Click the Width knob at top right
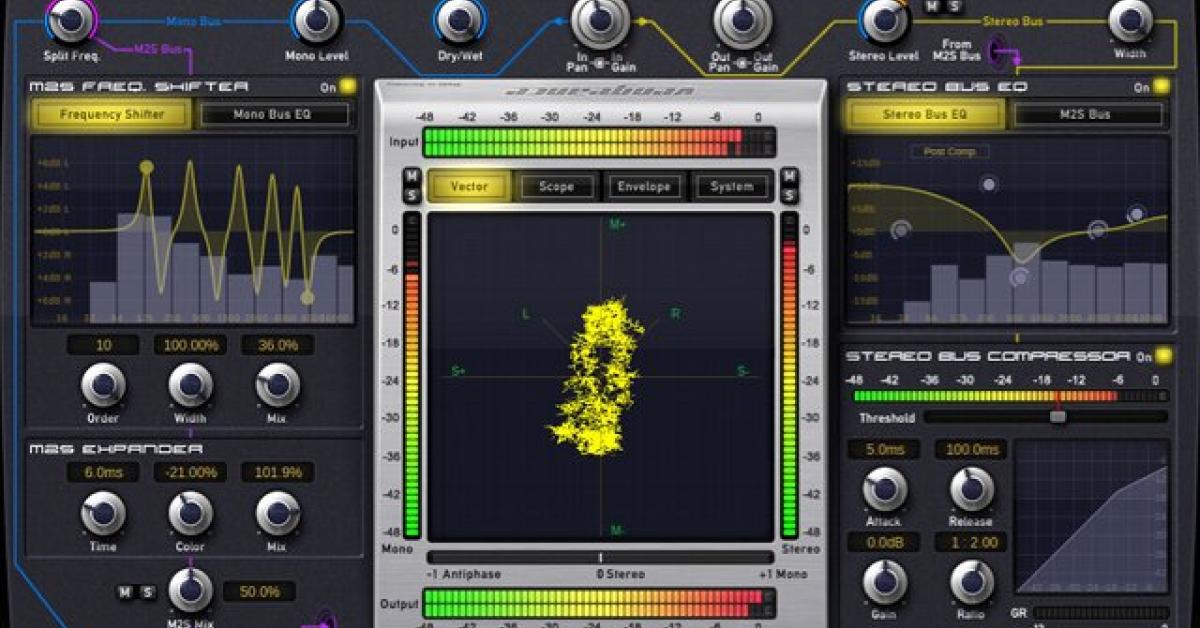 point(1130,19)
